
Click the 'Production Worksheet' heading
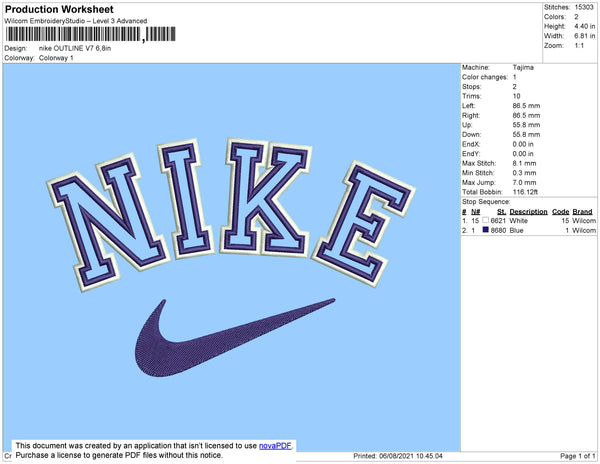(59, 9)
